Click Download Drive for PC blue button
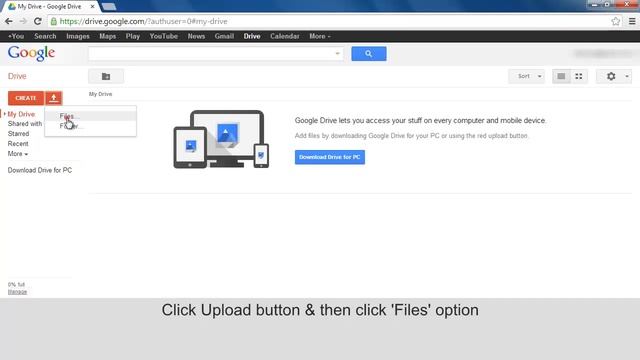Image resolution: width=640 pixels, height=360 pixels. coord(330,157)
